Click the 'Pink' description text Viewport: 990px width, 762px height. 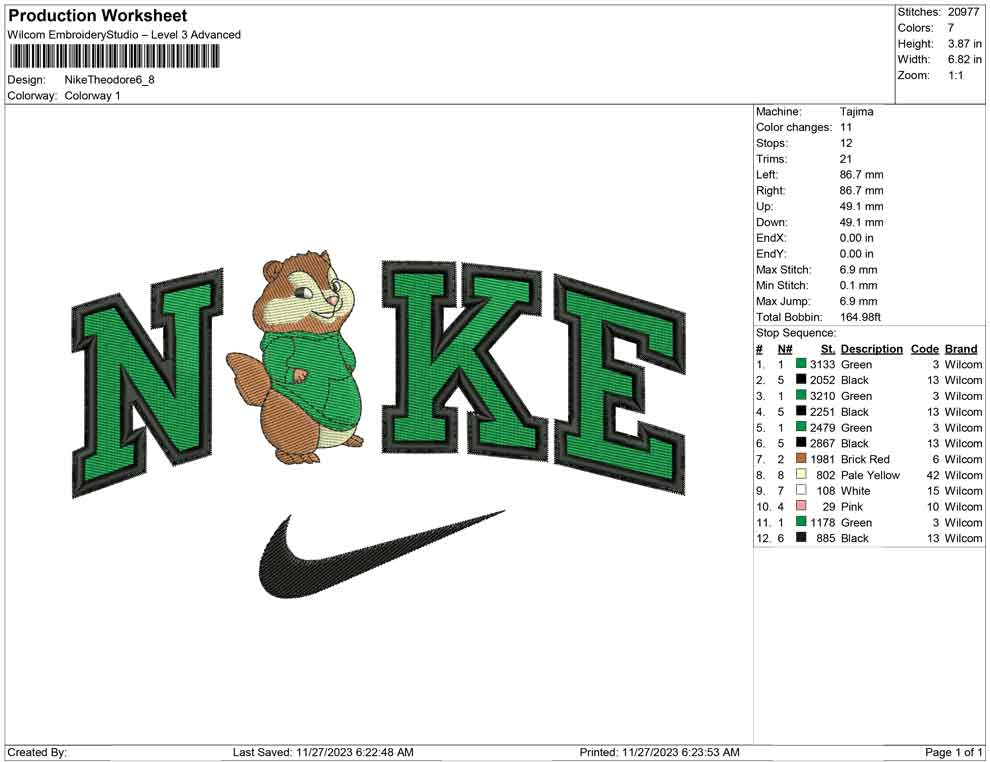click(x=852, y=506)
